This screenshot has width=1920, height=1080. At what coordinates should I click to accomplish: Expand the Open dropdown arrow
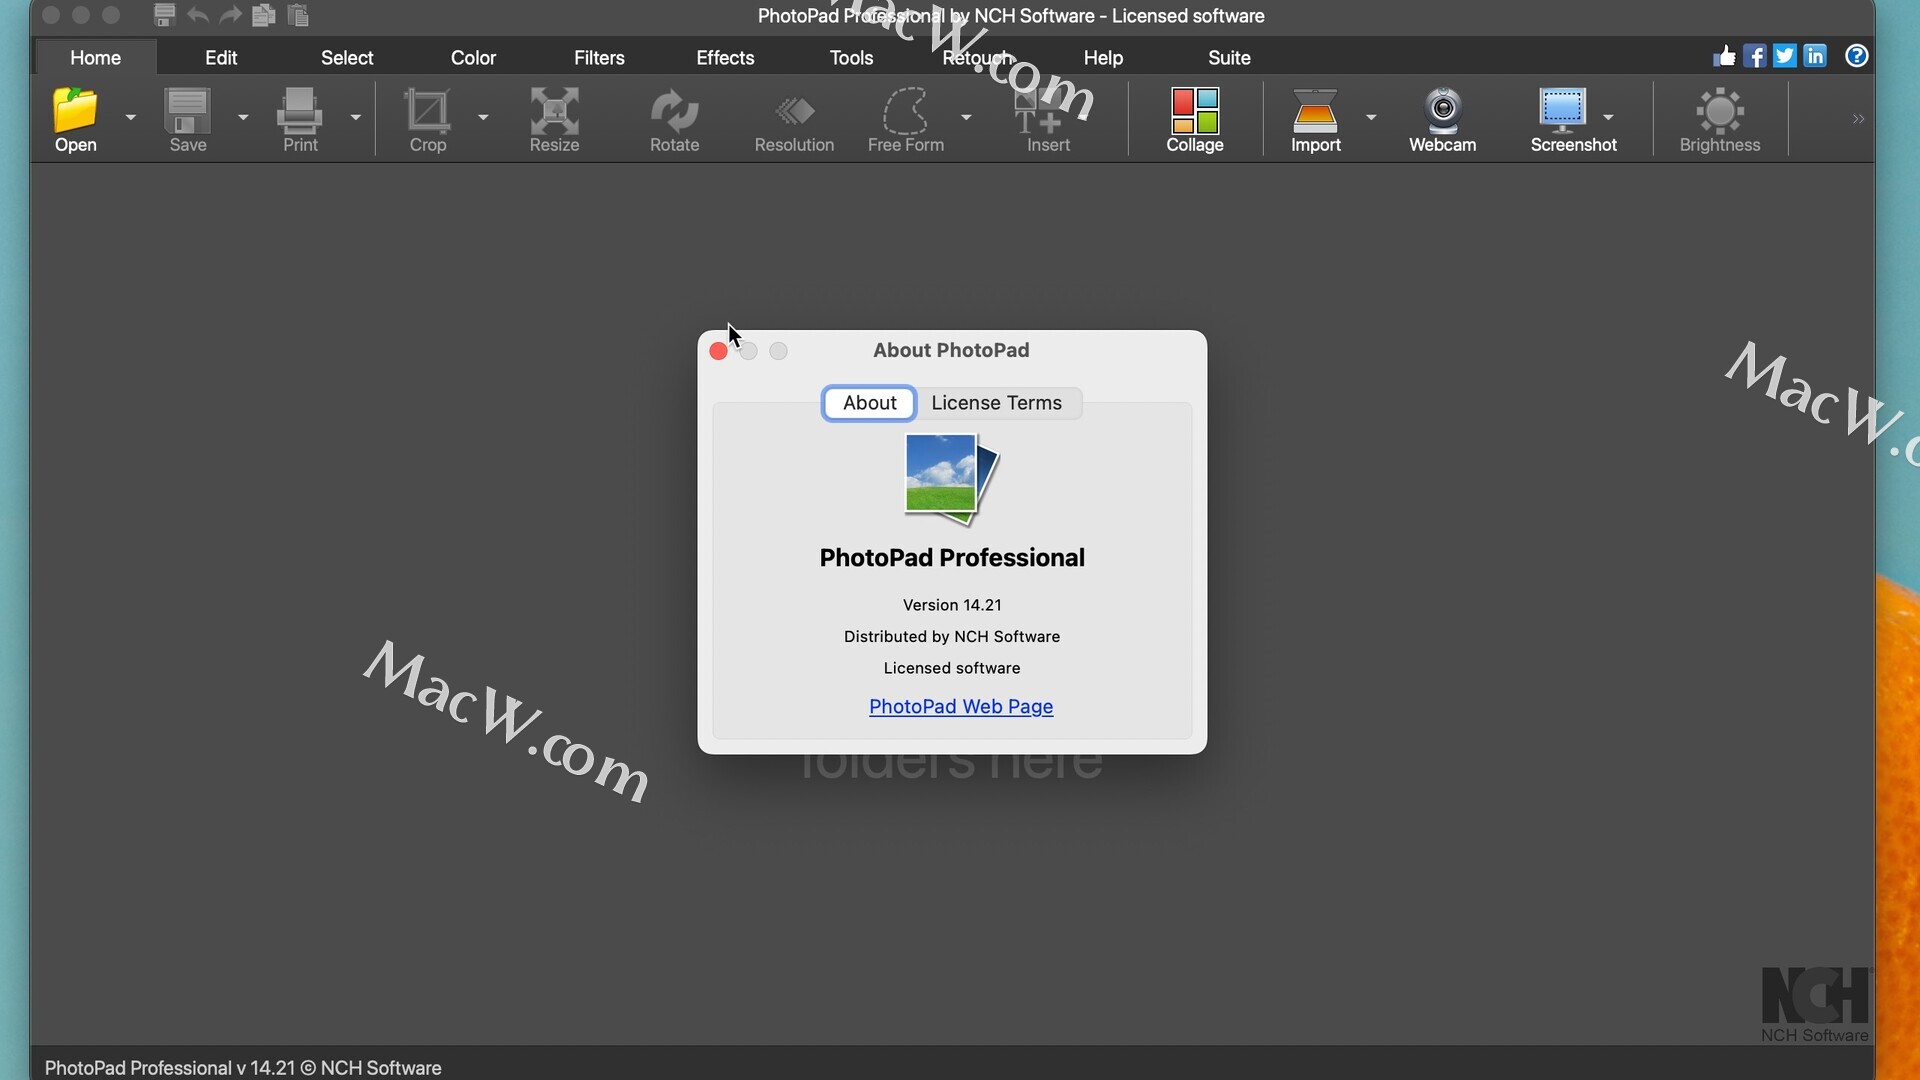click(x=130, y=118)
